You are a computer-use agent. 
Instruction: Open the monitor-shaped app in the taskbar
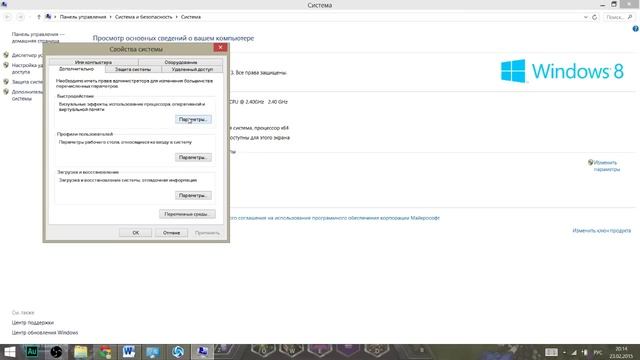pos(153,352)
